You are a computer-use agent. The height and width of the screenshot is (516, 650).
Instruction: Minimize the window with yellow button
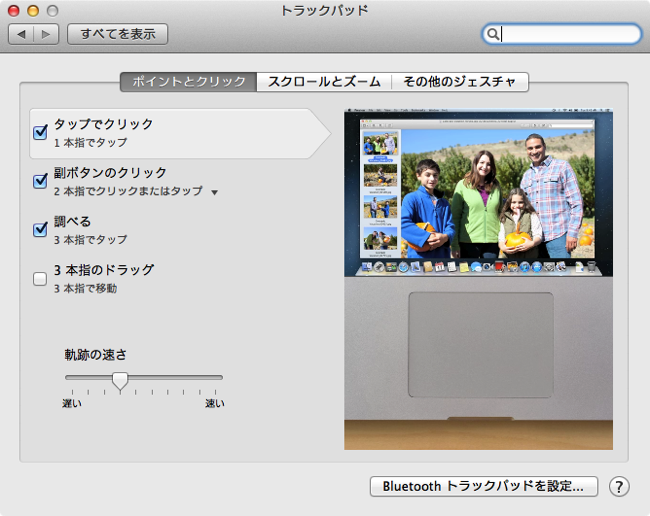coord(33,11)
